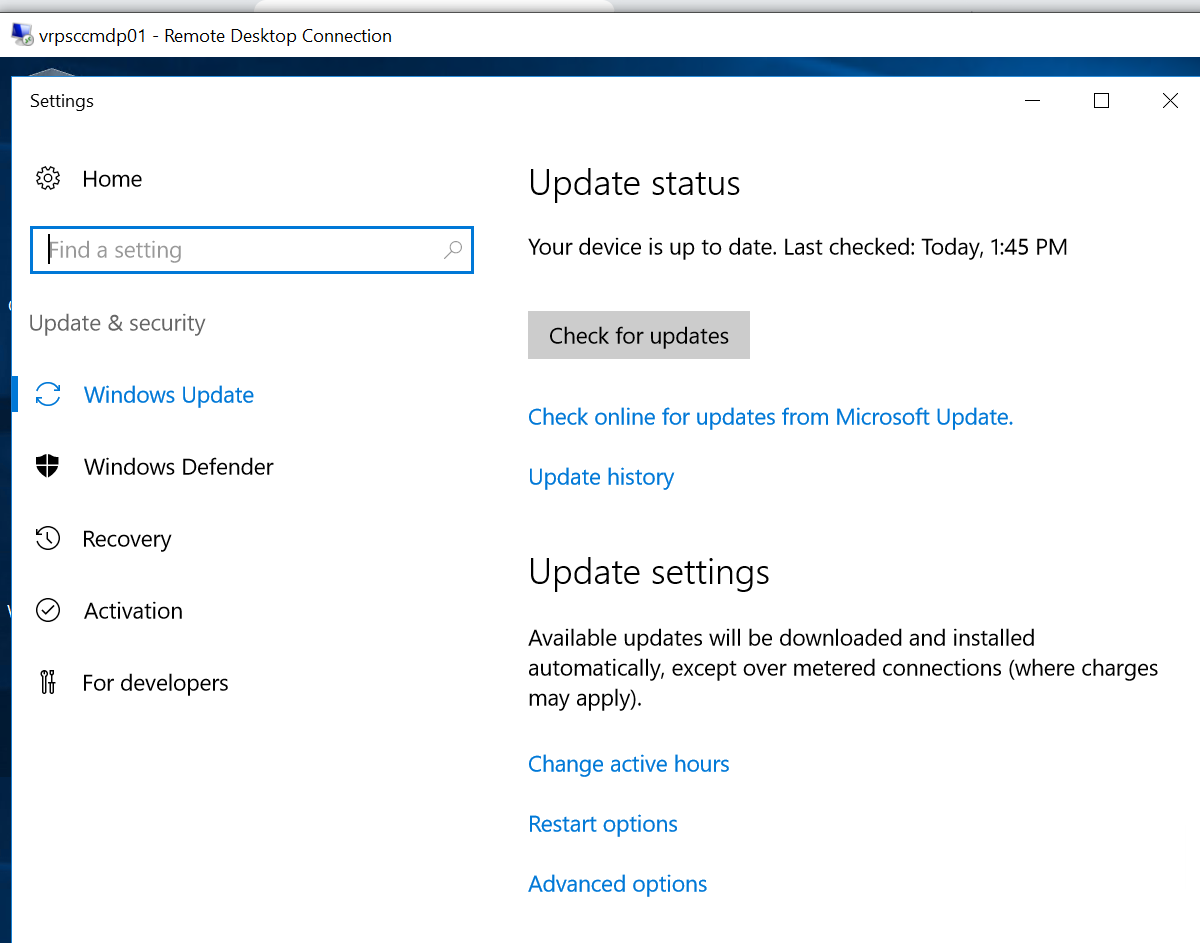This screenshot has width=1200, height=943.
Task: Open Windows Defender settings
Action: click(179, 467)
